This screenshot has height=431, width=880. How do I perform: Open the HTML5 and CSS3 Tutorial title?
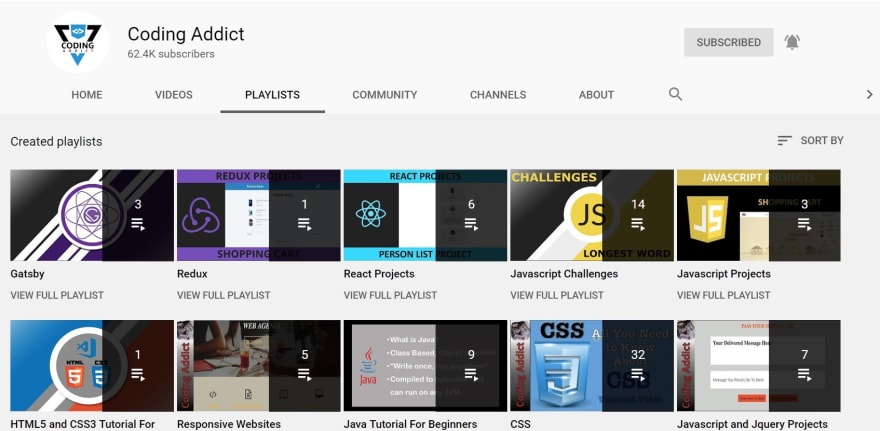[x=83, y=424]
